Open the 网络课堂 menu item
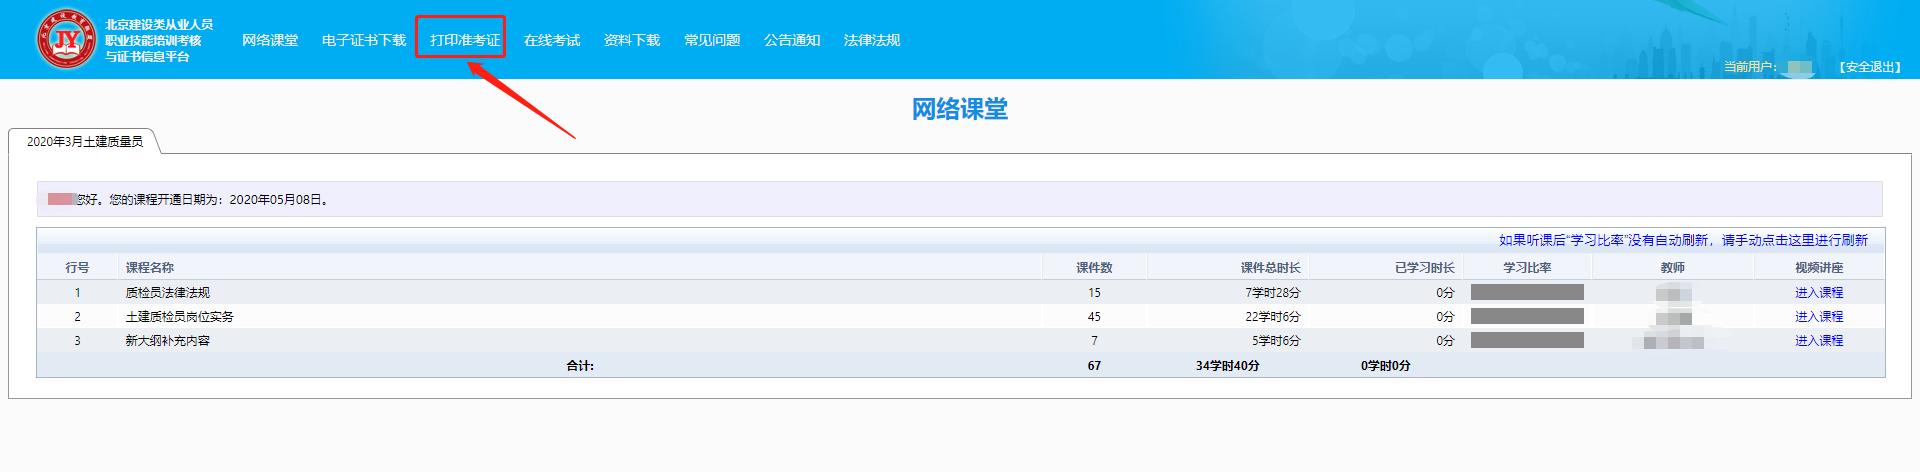The image size is (1920, 472). 270,40
